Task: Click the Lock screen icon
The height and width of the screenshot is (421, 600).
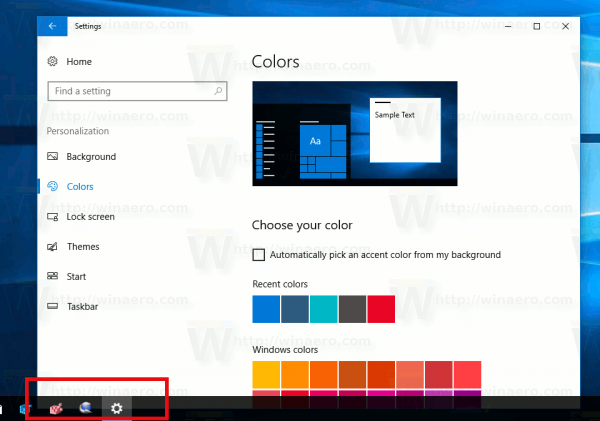Action: pyautogui.click(x=52, y=217)
